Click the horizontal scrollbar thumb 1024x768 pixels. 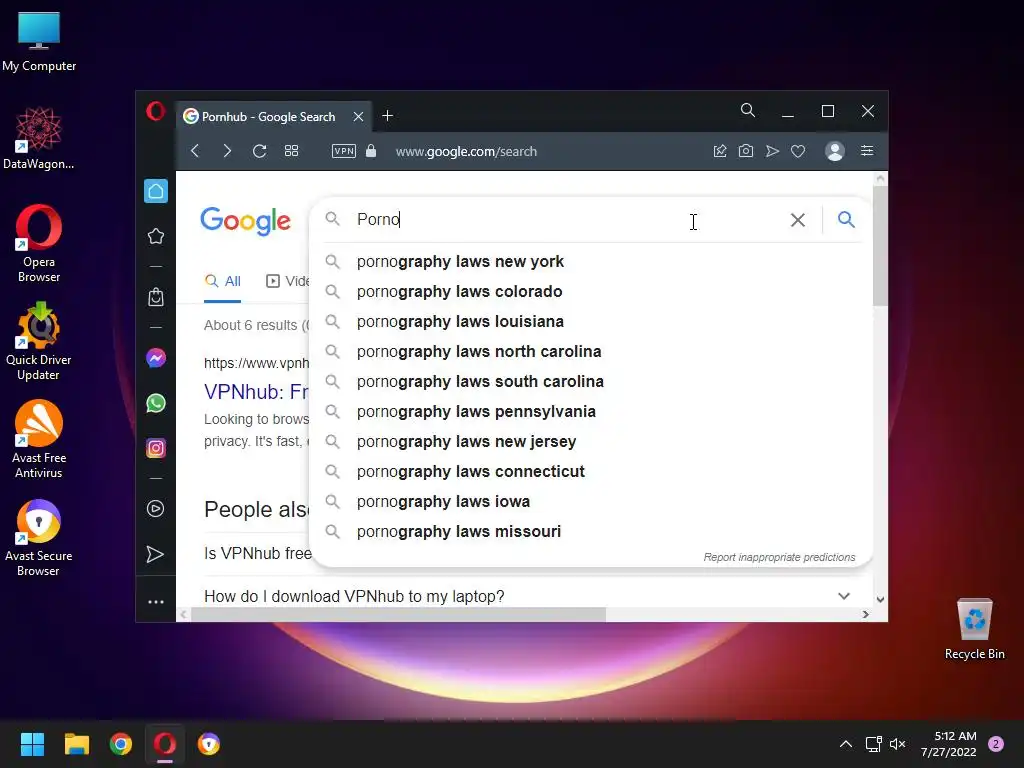coord(398,615)
